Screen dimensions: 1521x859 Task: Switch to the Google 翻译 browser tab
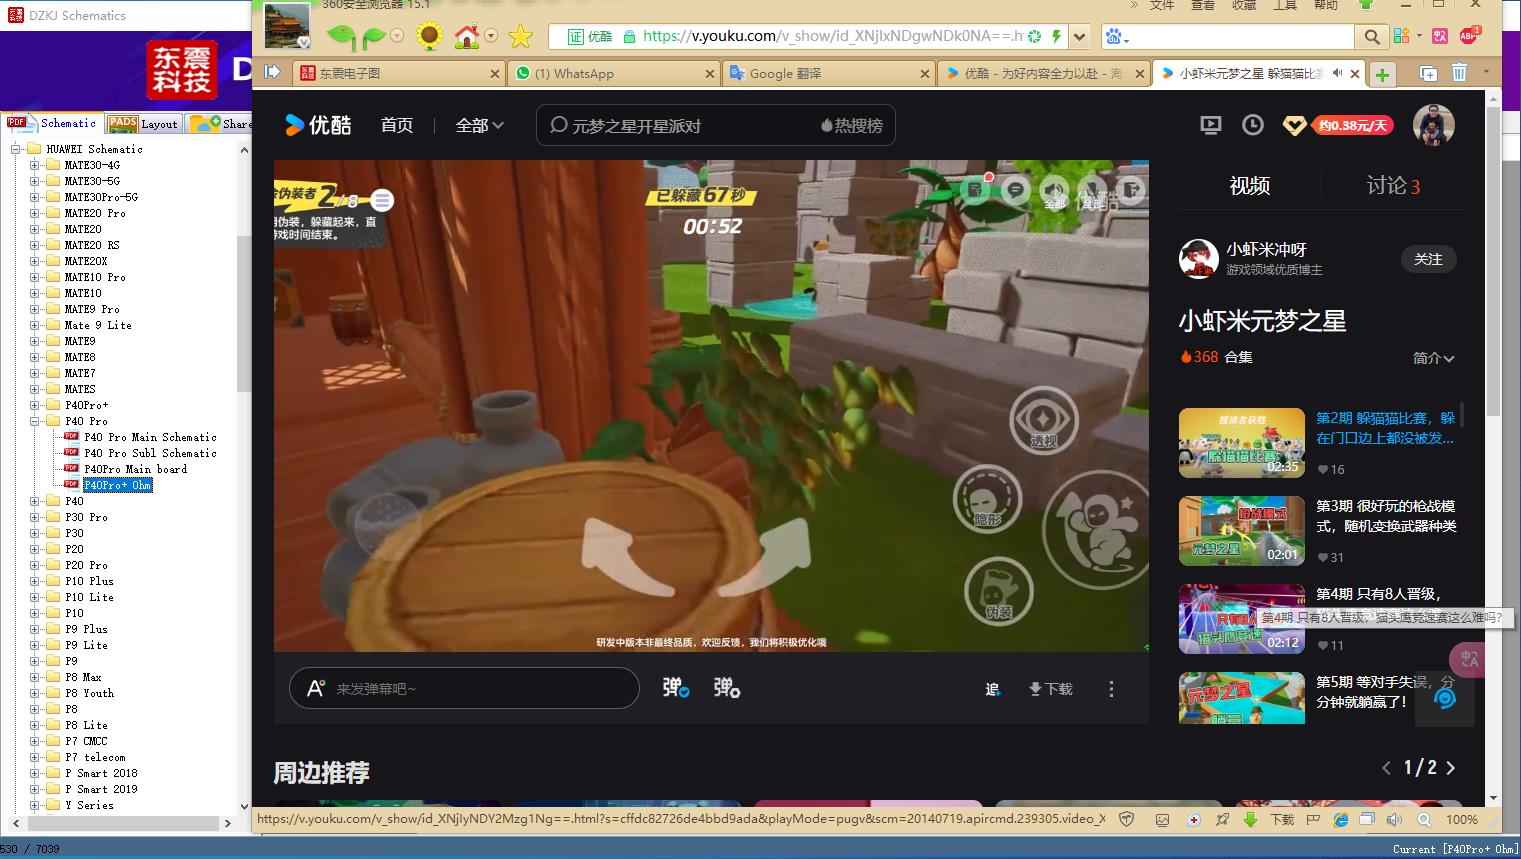828,73
